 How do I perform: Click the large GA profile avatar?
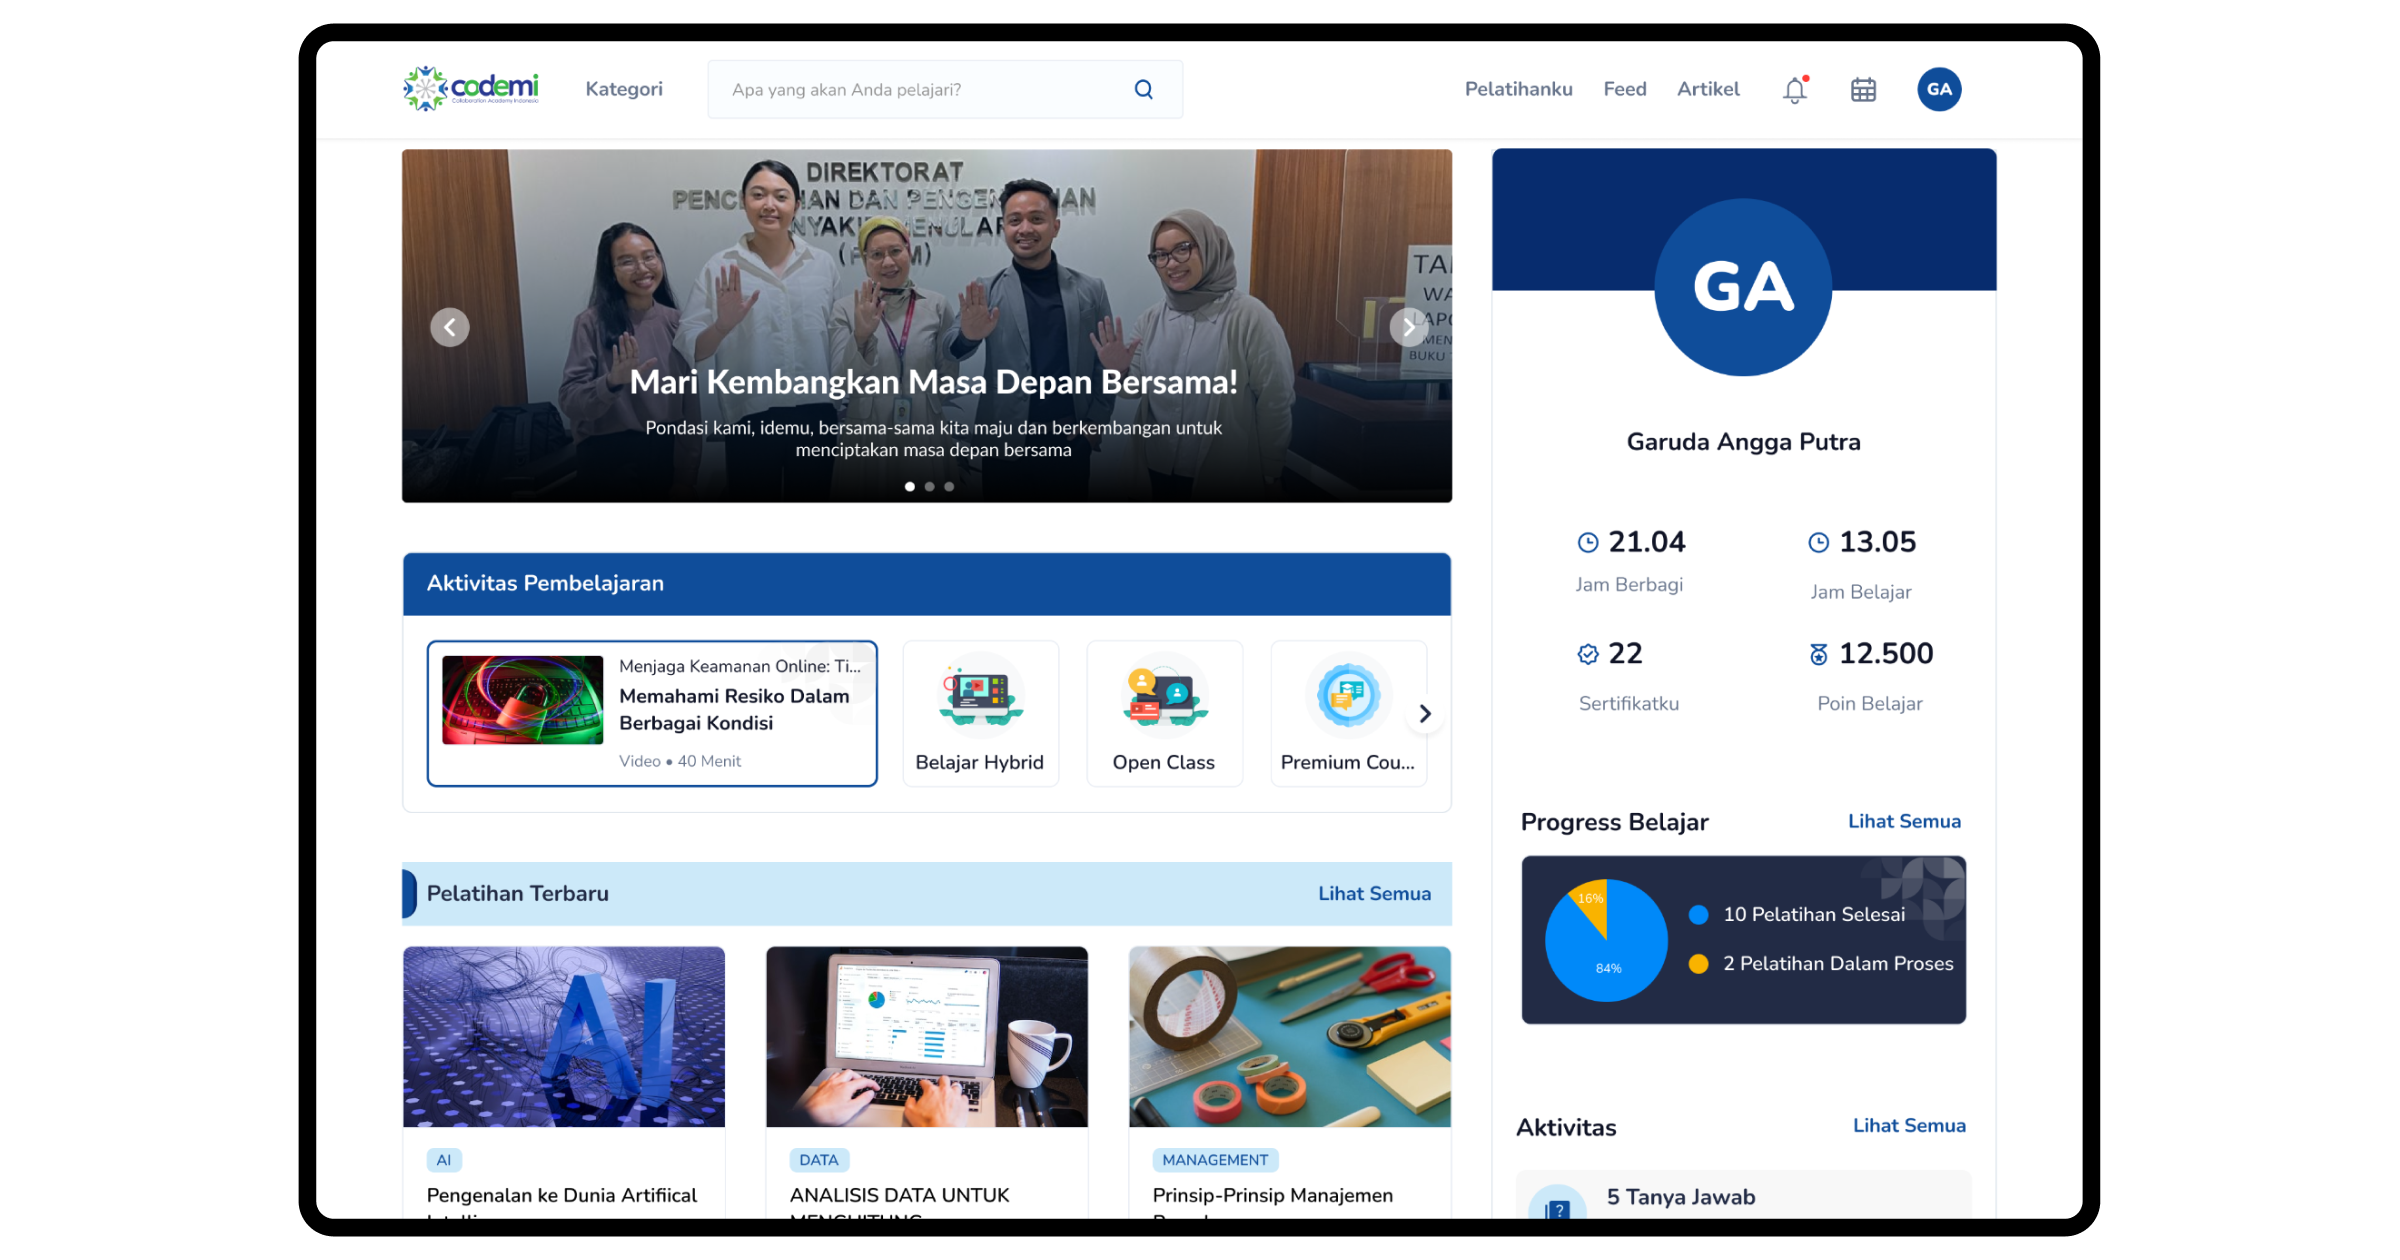pos(1743,287)
